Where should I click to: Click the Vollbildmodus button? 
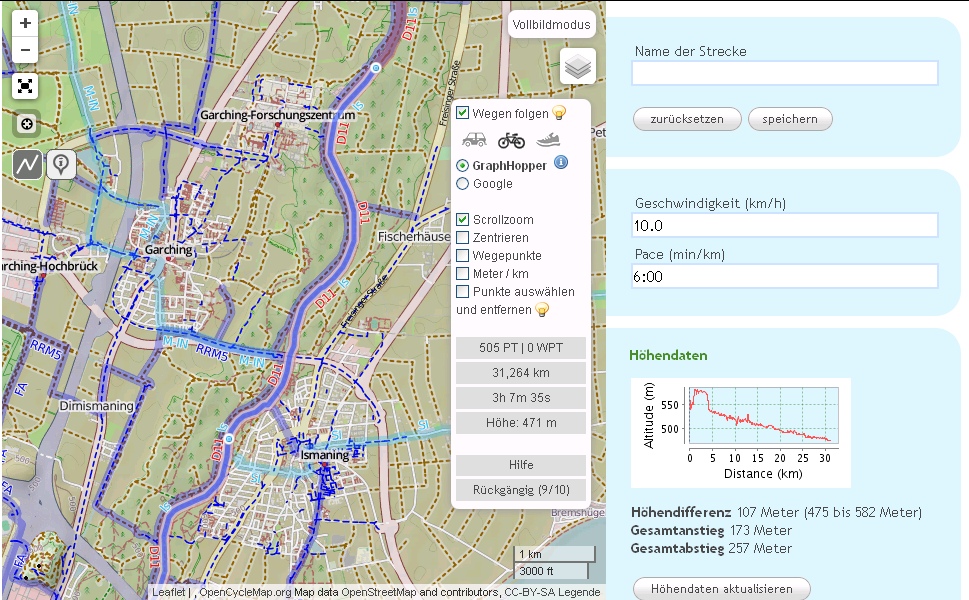point(551,25)
